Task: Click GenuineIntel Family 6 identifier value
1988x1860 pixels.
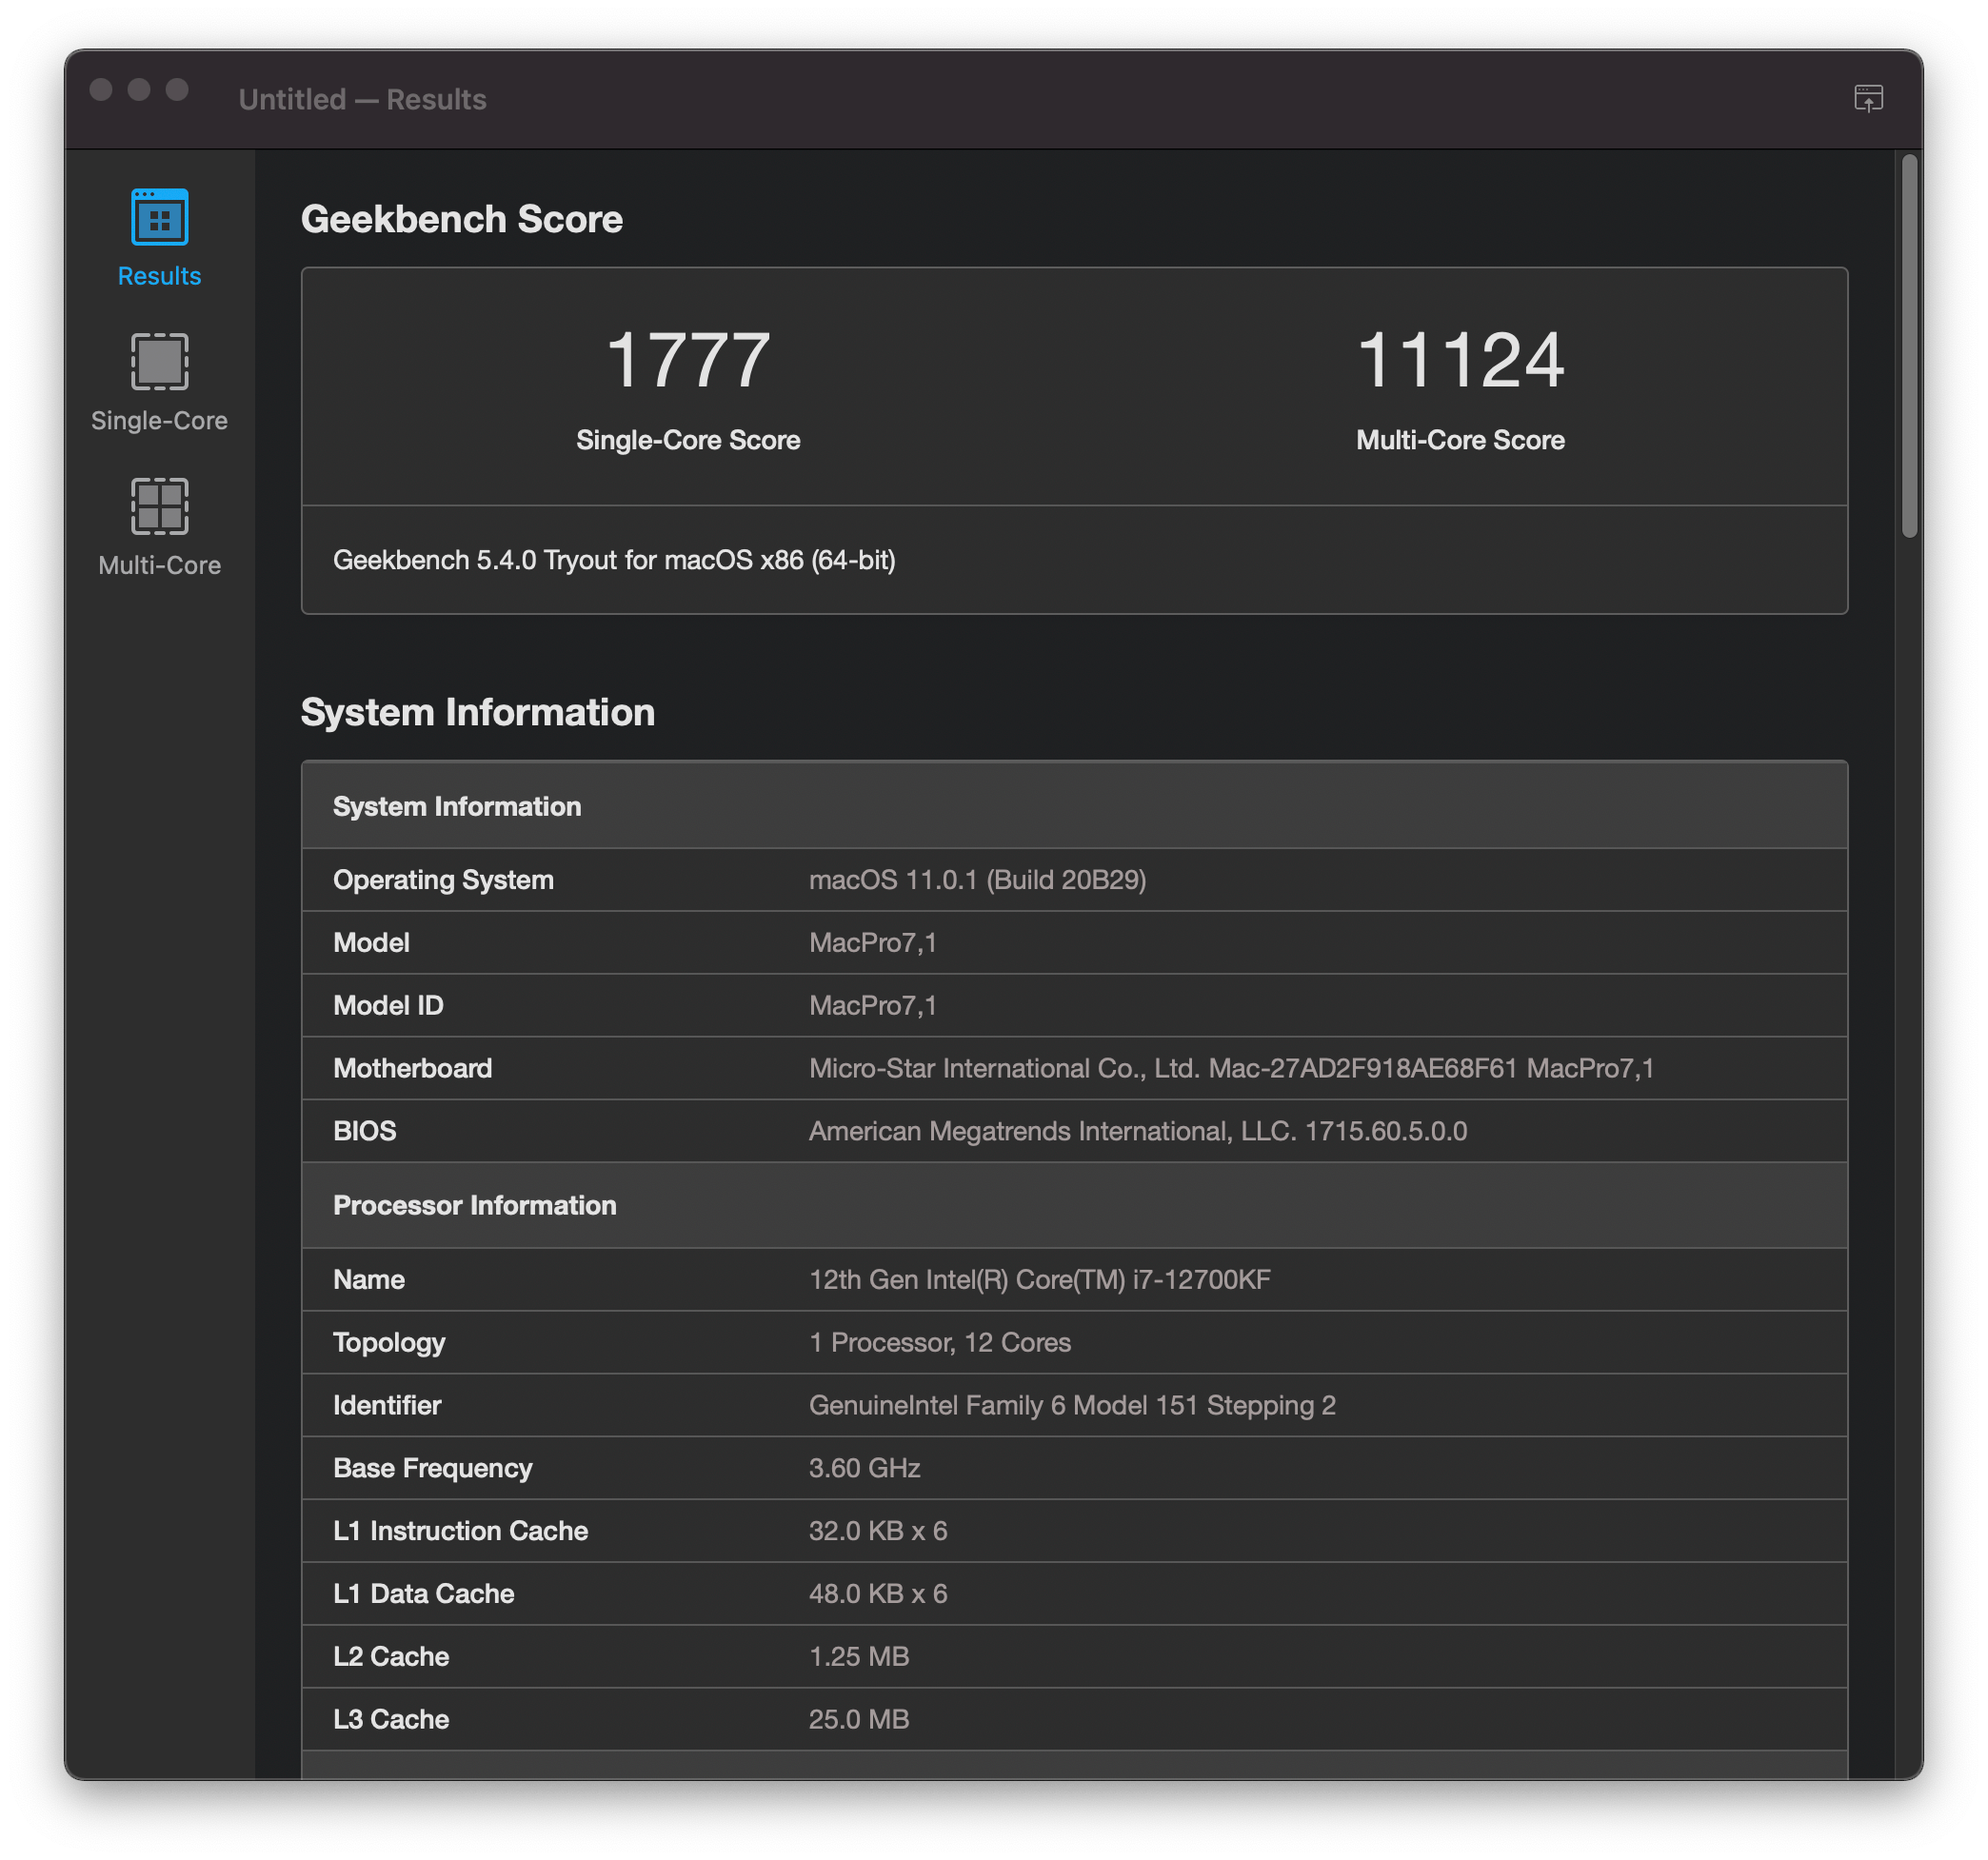Action: (x=1072, y=1405)
